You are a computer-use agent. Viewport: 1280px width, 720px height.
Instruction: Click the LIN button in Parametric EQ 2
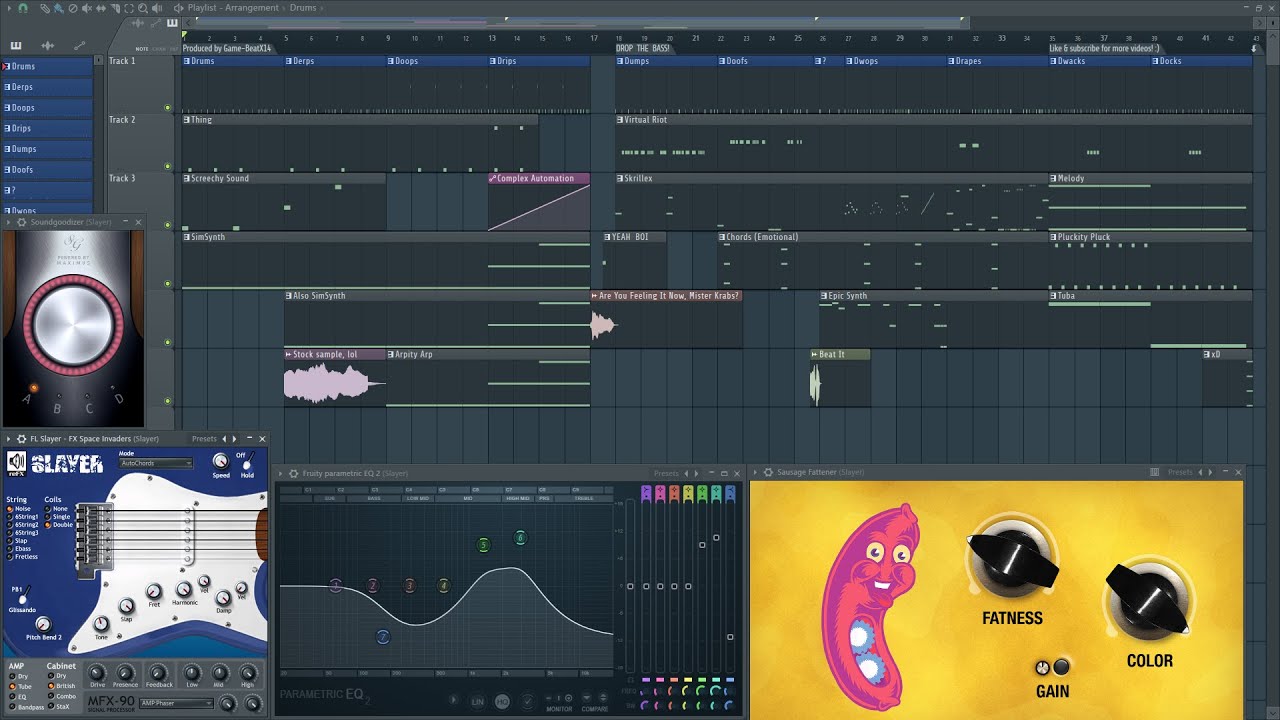pos(477,701)
